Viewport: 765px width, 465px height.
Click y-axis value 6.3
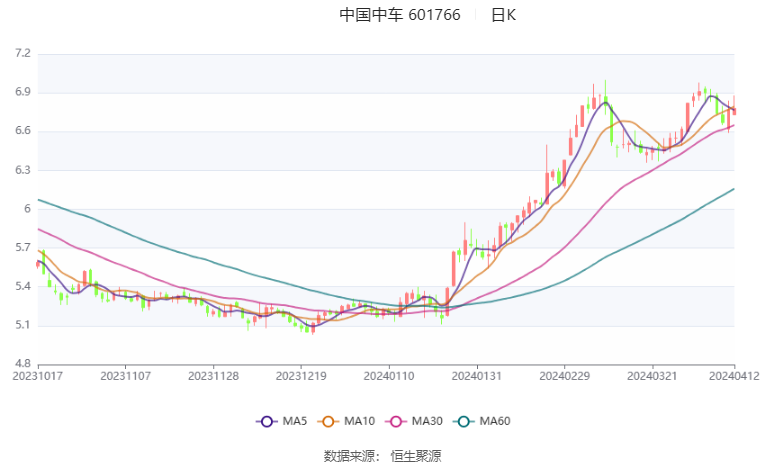click(x=23, y=170)
